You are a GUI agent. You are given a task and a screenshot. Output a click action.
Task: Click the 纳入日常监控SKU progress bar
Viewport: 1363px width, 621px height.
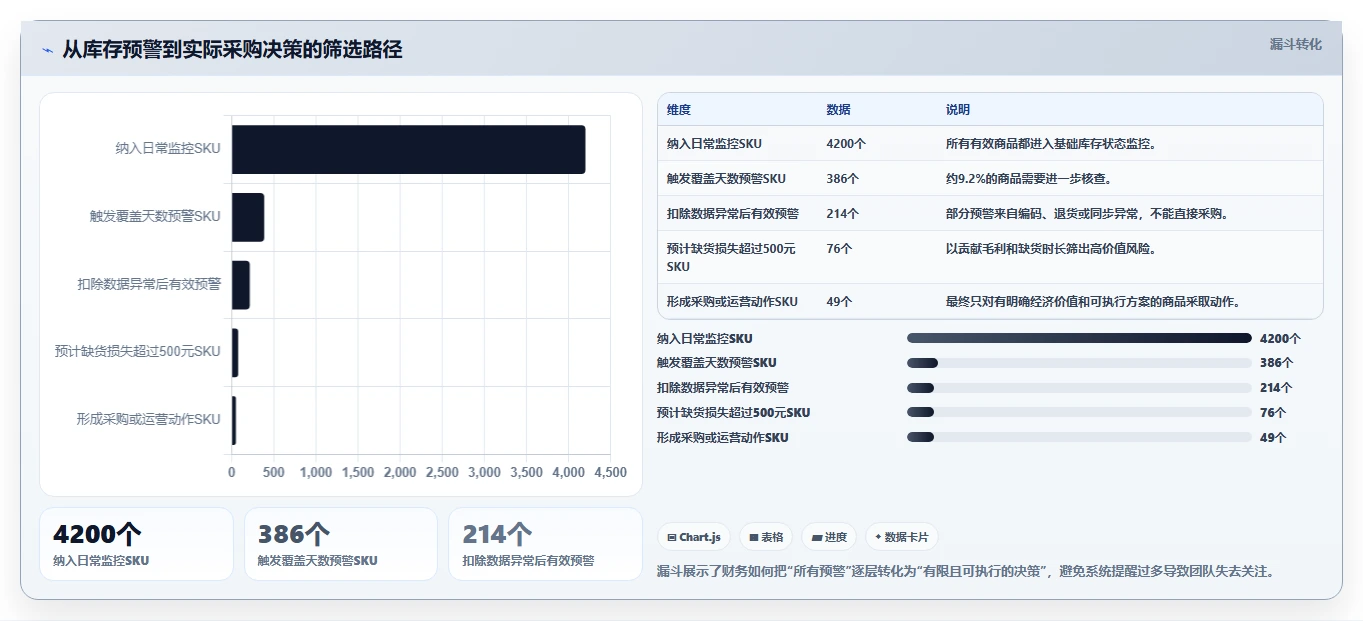pyautogui.click(x=1079, y=338)
